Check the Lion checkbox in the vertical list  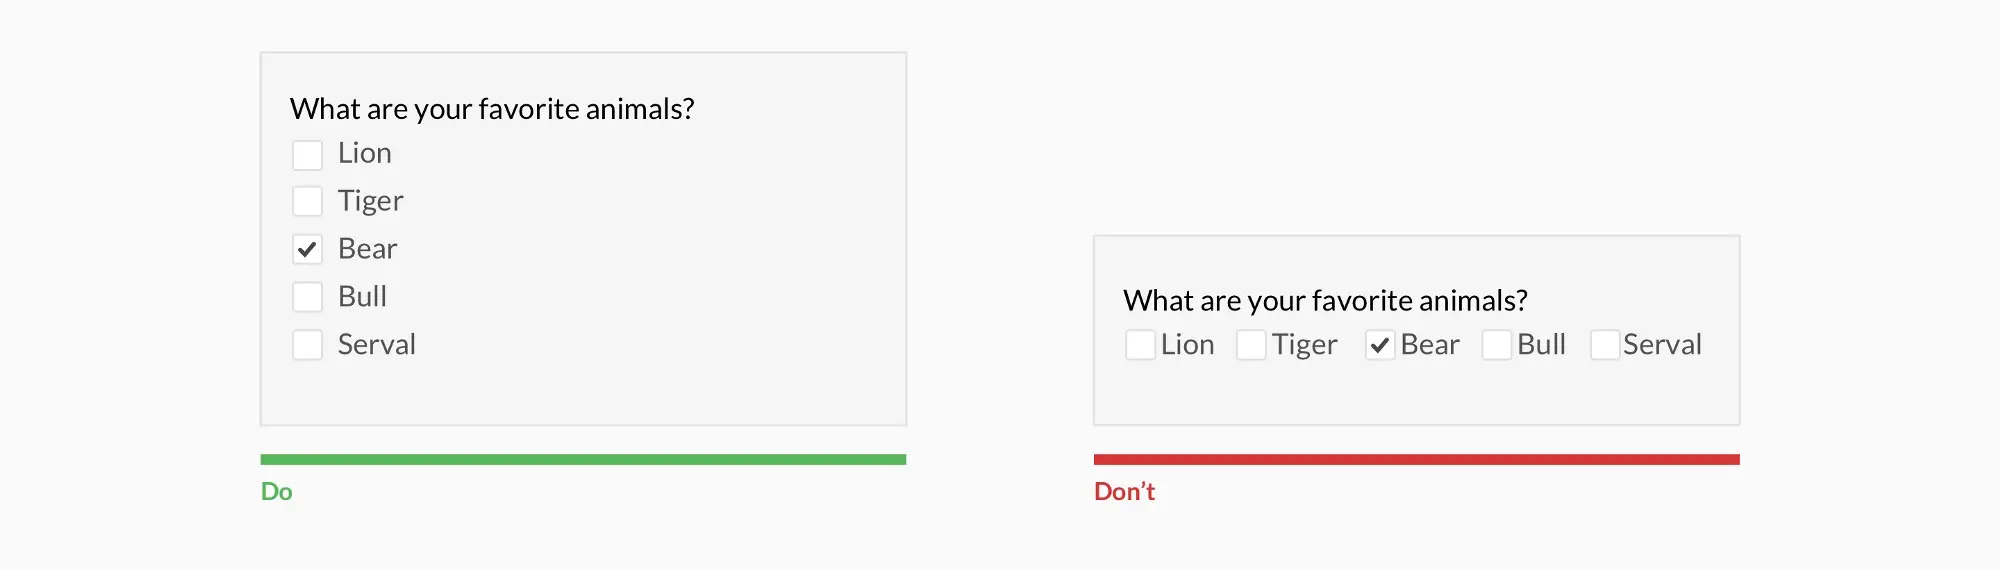pos(307,155)
